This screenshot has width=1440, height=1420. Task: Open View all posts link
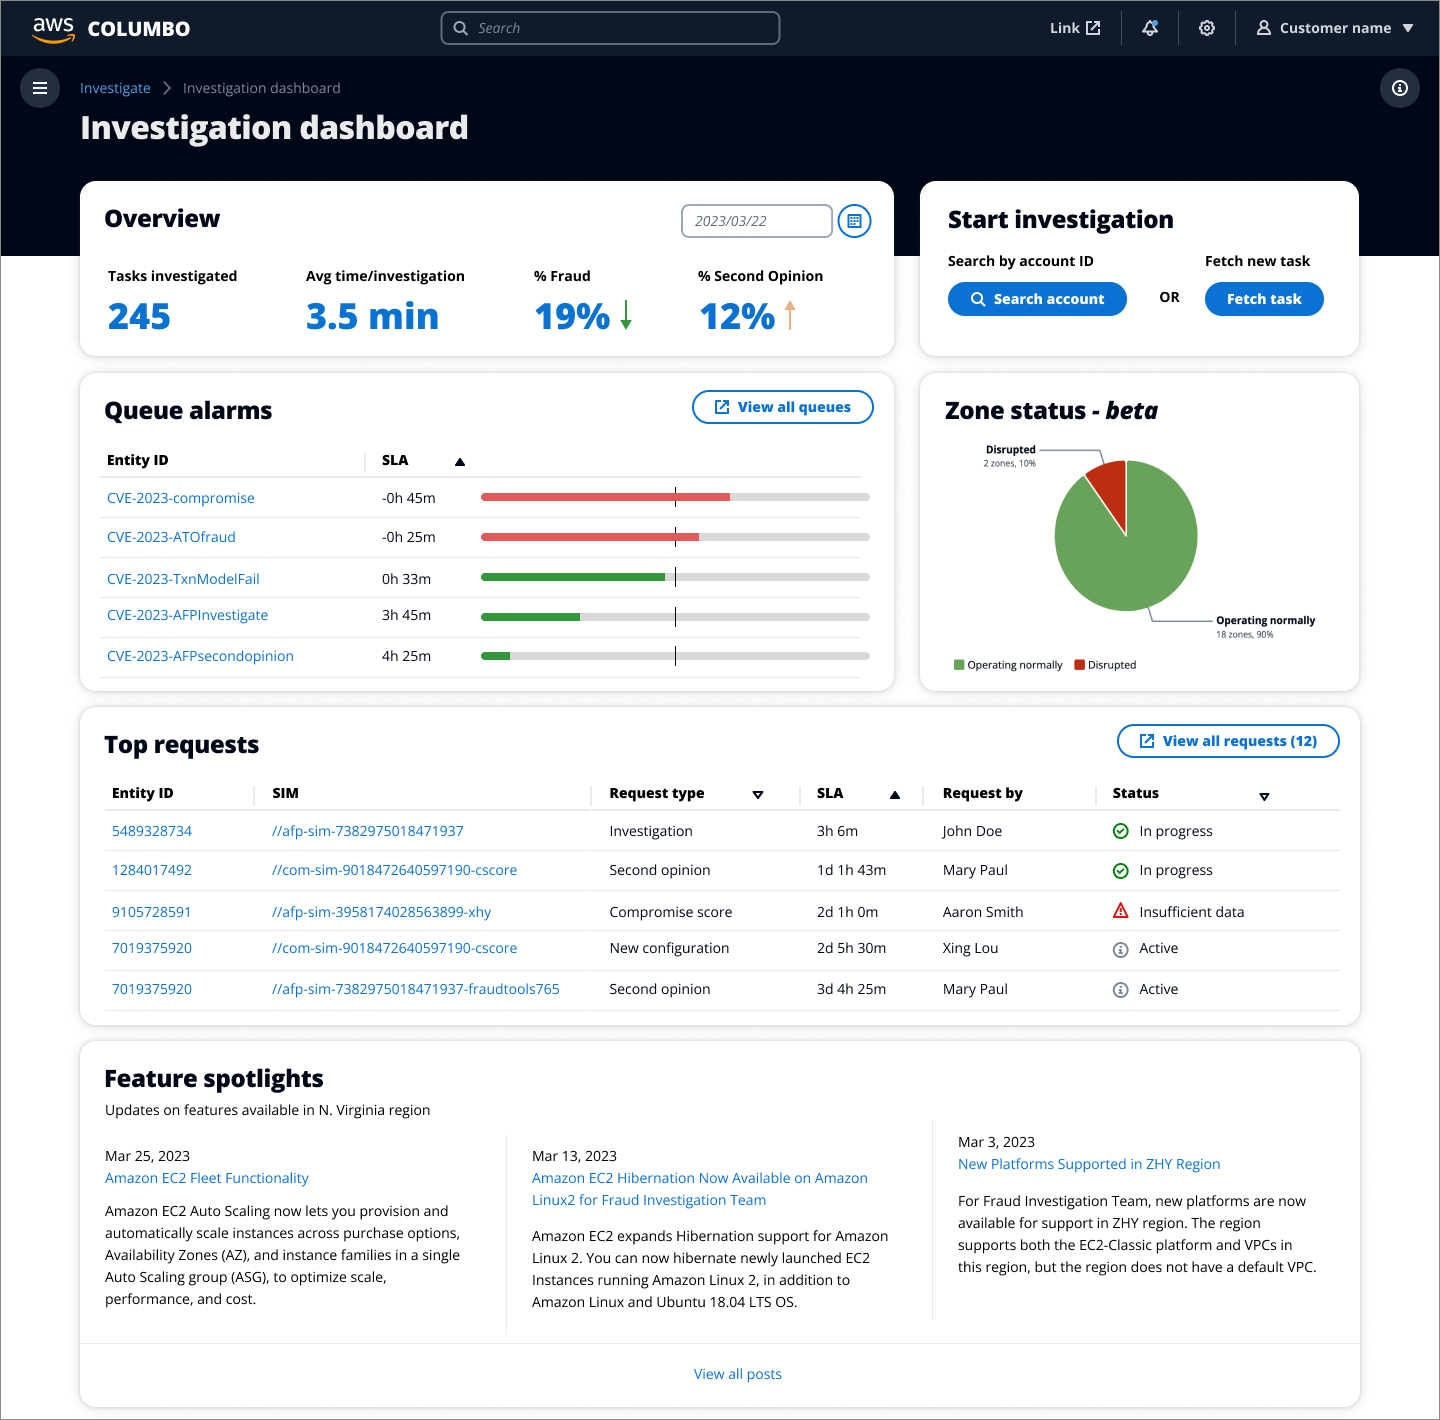tap(738, 1374)
